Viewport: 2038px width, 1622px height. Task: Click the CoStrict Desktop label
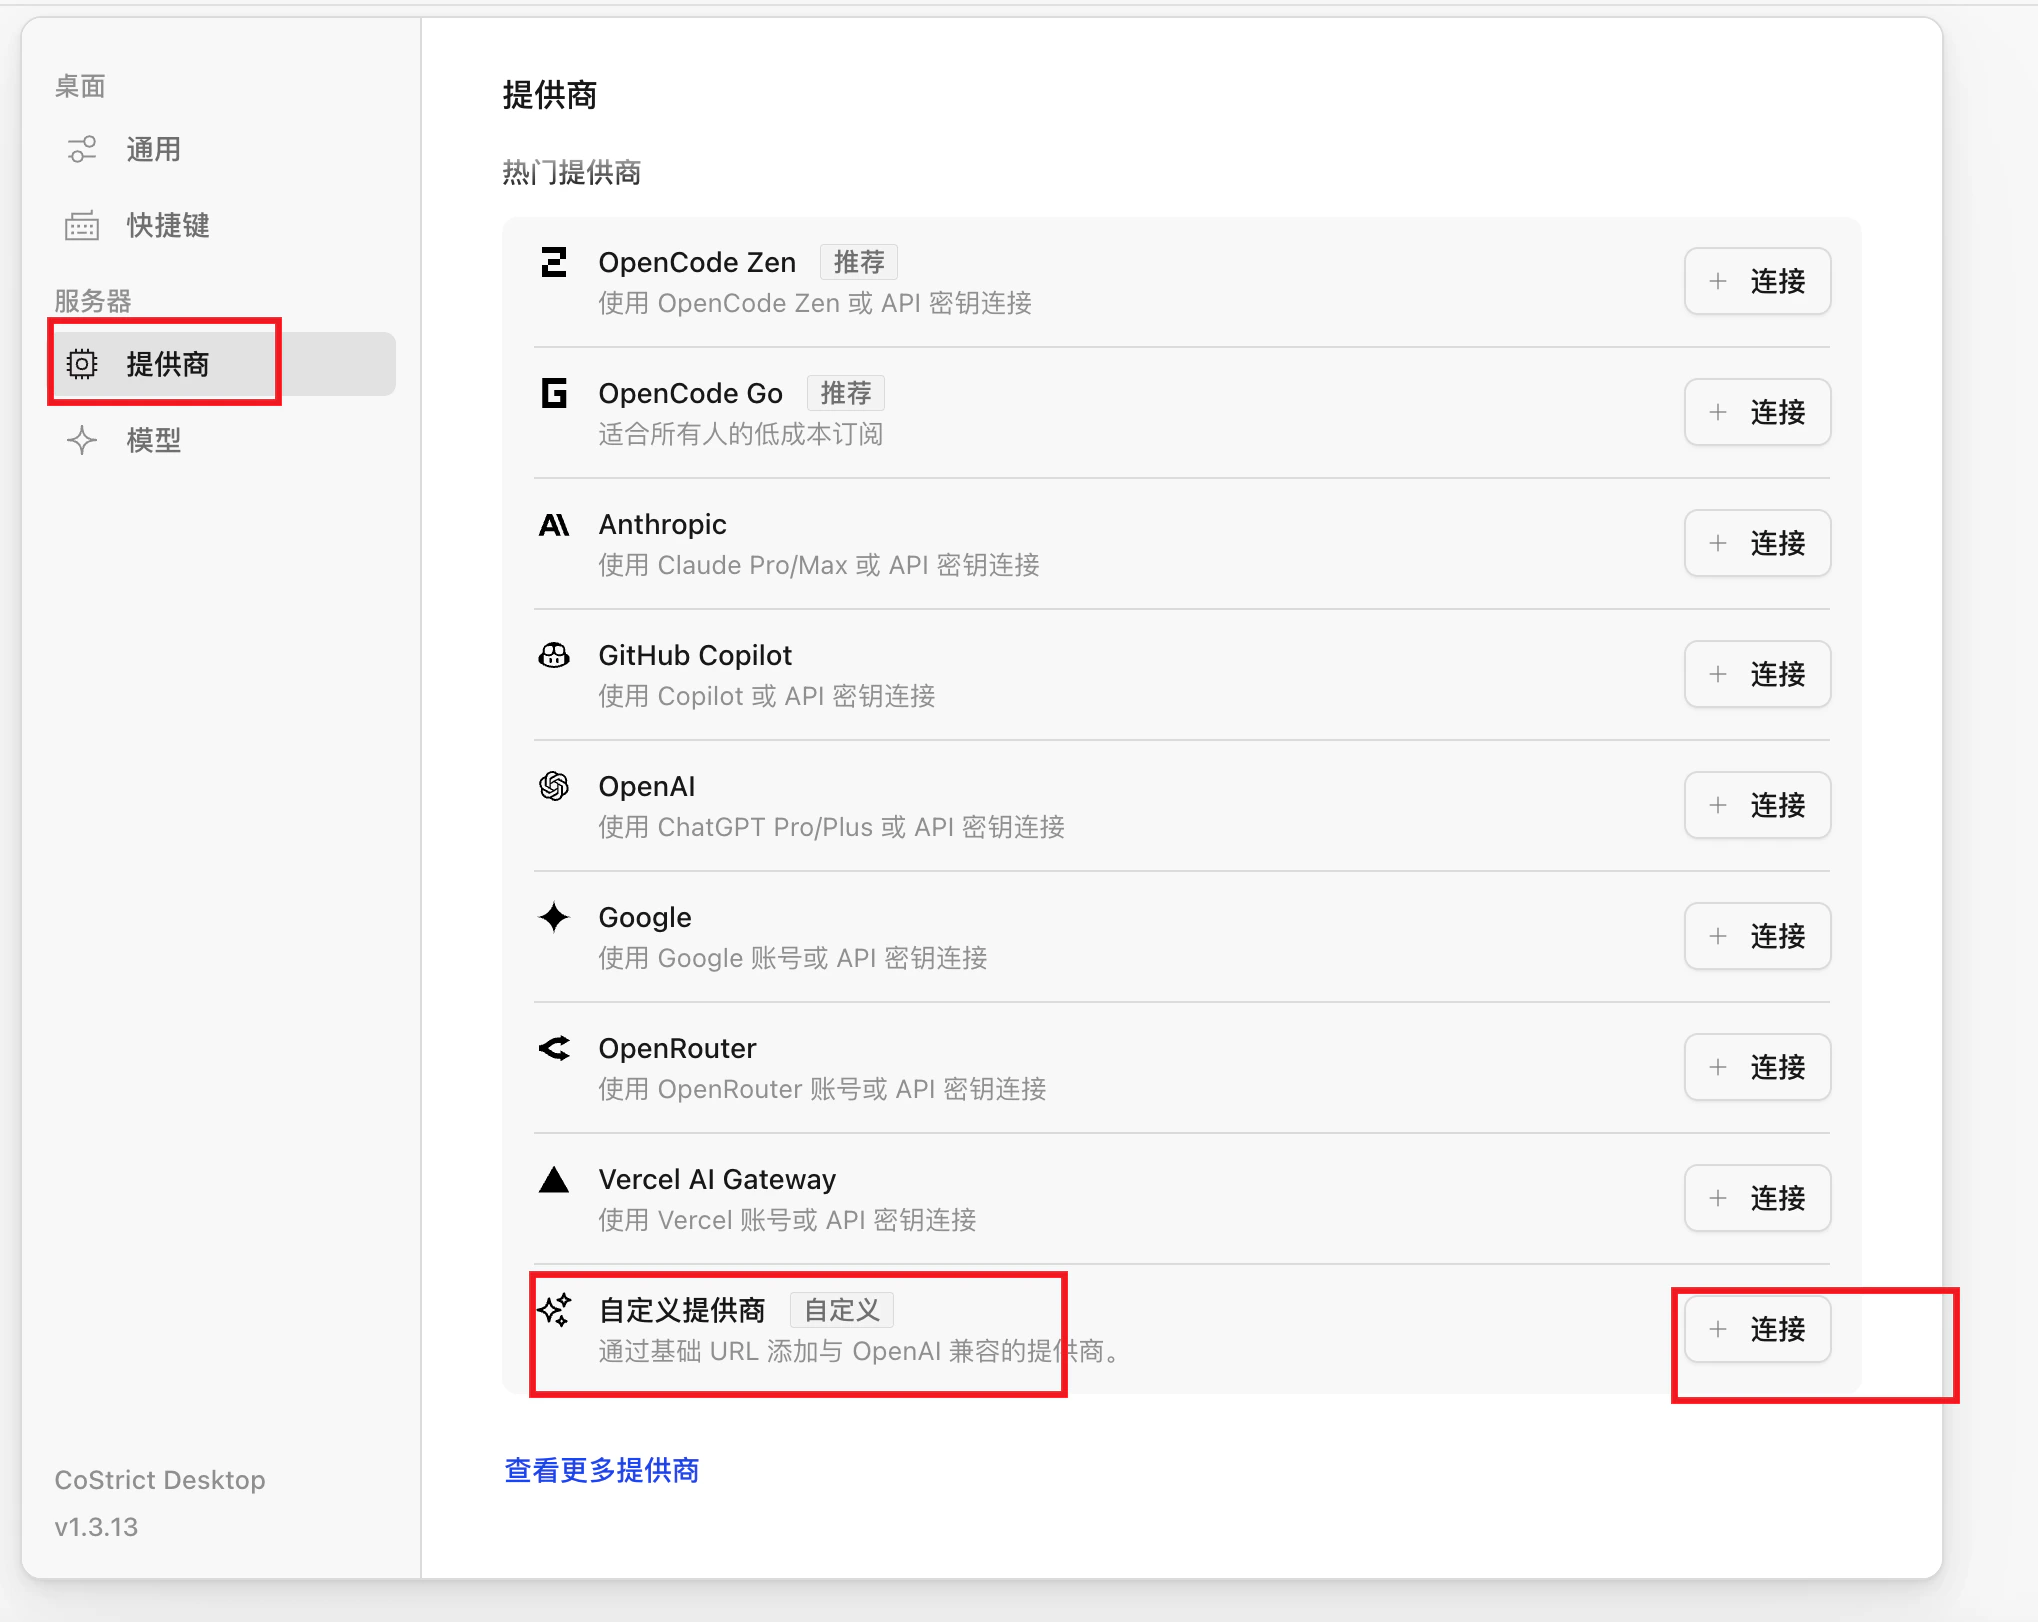point(160,1480)
